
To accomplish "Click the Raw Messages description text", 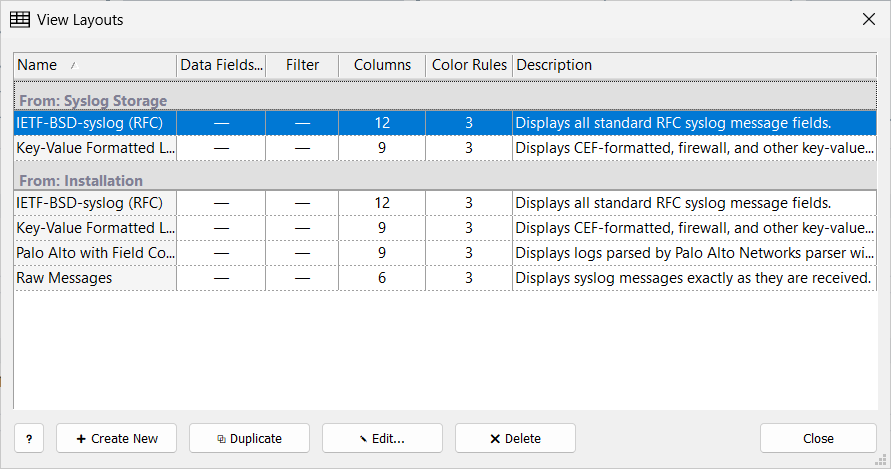I will point(693,278).
